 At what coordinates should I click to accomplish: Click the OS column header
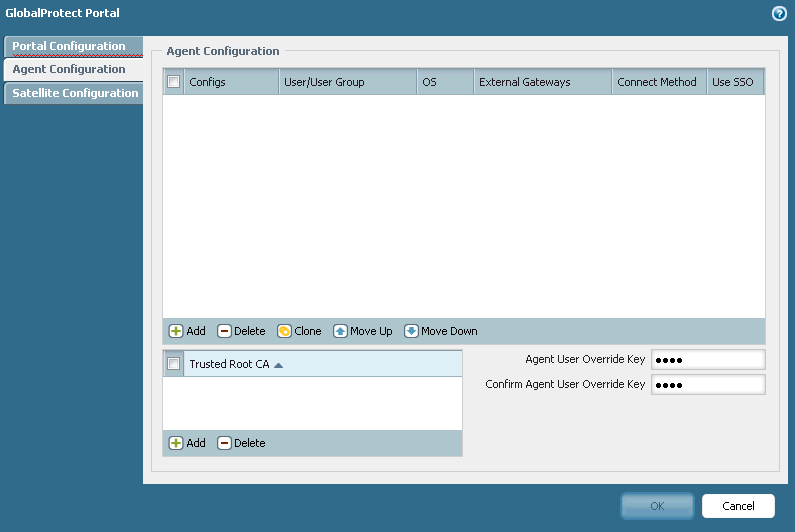tap(445, 82)
